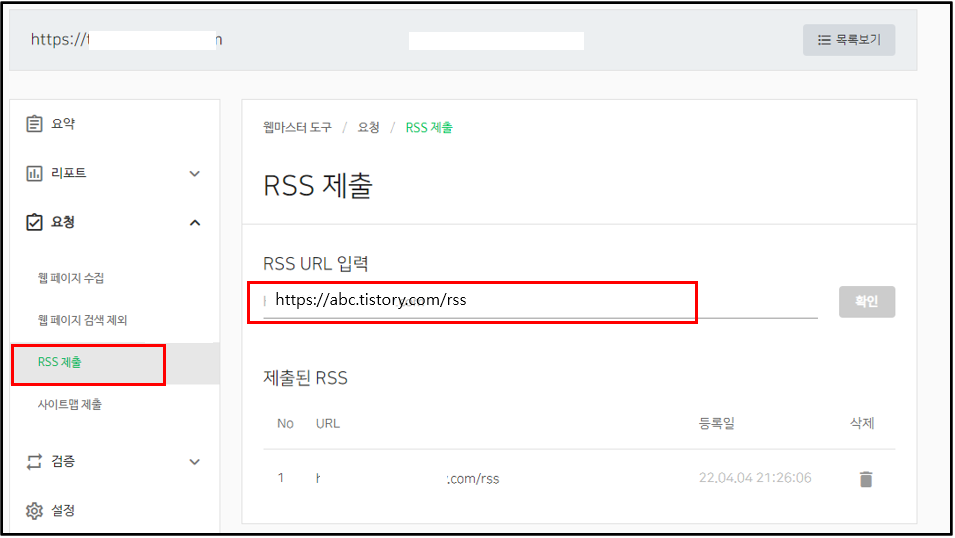
Task: Click the 22.04.04 21:26:06 registration date
Action: [x=755, y=478]
